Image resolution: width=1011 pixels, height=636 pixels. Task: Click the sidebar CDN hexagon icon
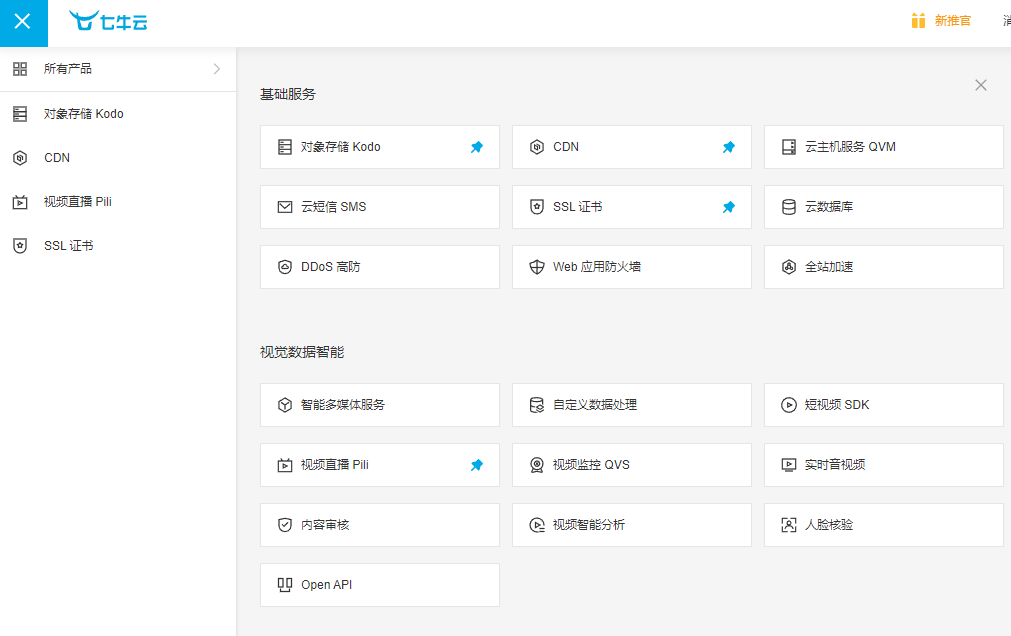[20, 157]
